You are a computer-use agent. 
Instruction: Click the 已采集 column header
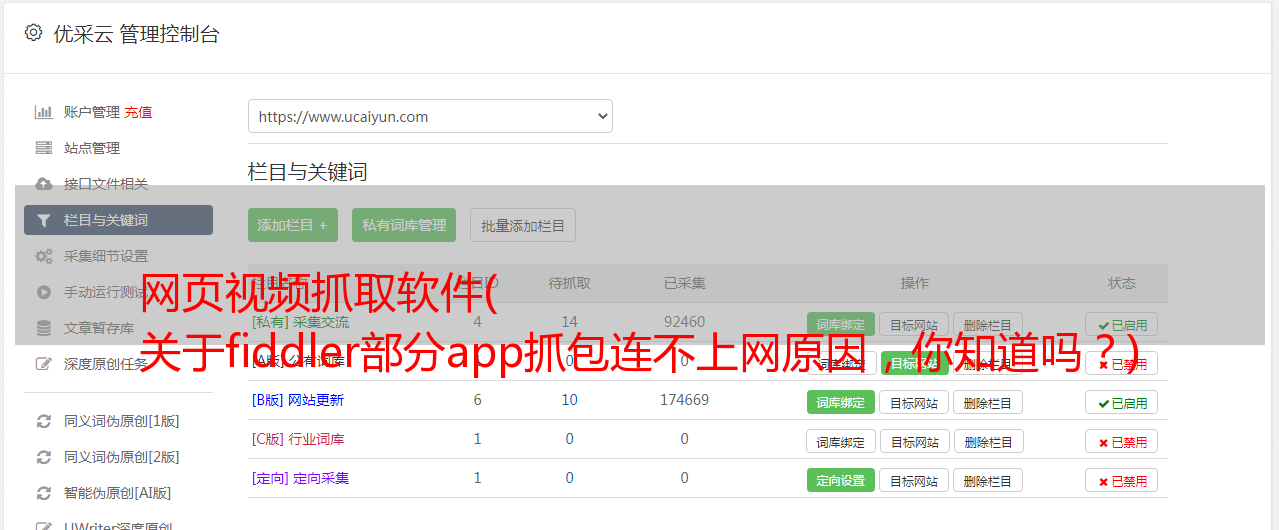(684, 283)
